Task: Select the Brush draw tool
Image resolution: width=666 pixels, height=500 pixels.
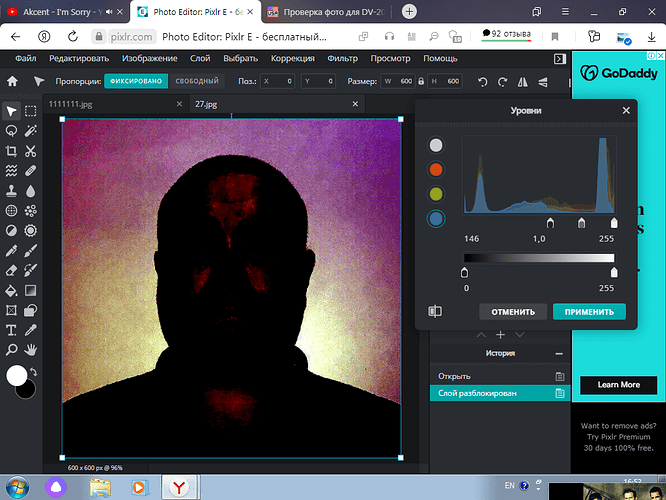Action: click(x=30, y=251)
